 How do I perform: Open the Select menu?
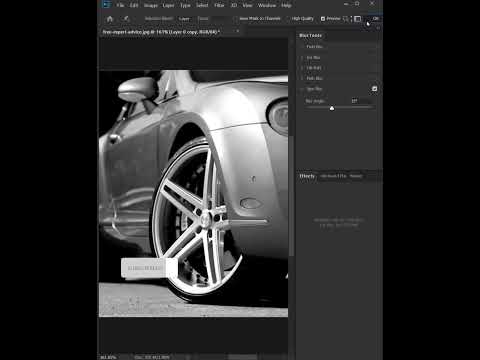202,5
